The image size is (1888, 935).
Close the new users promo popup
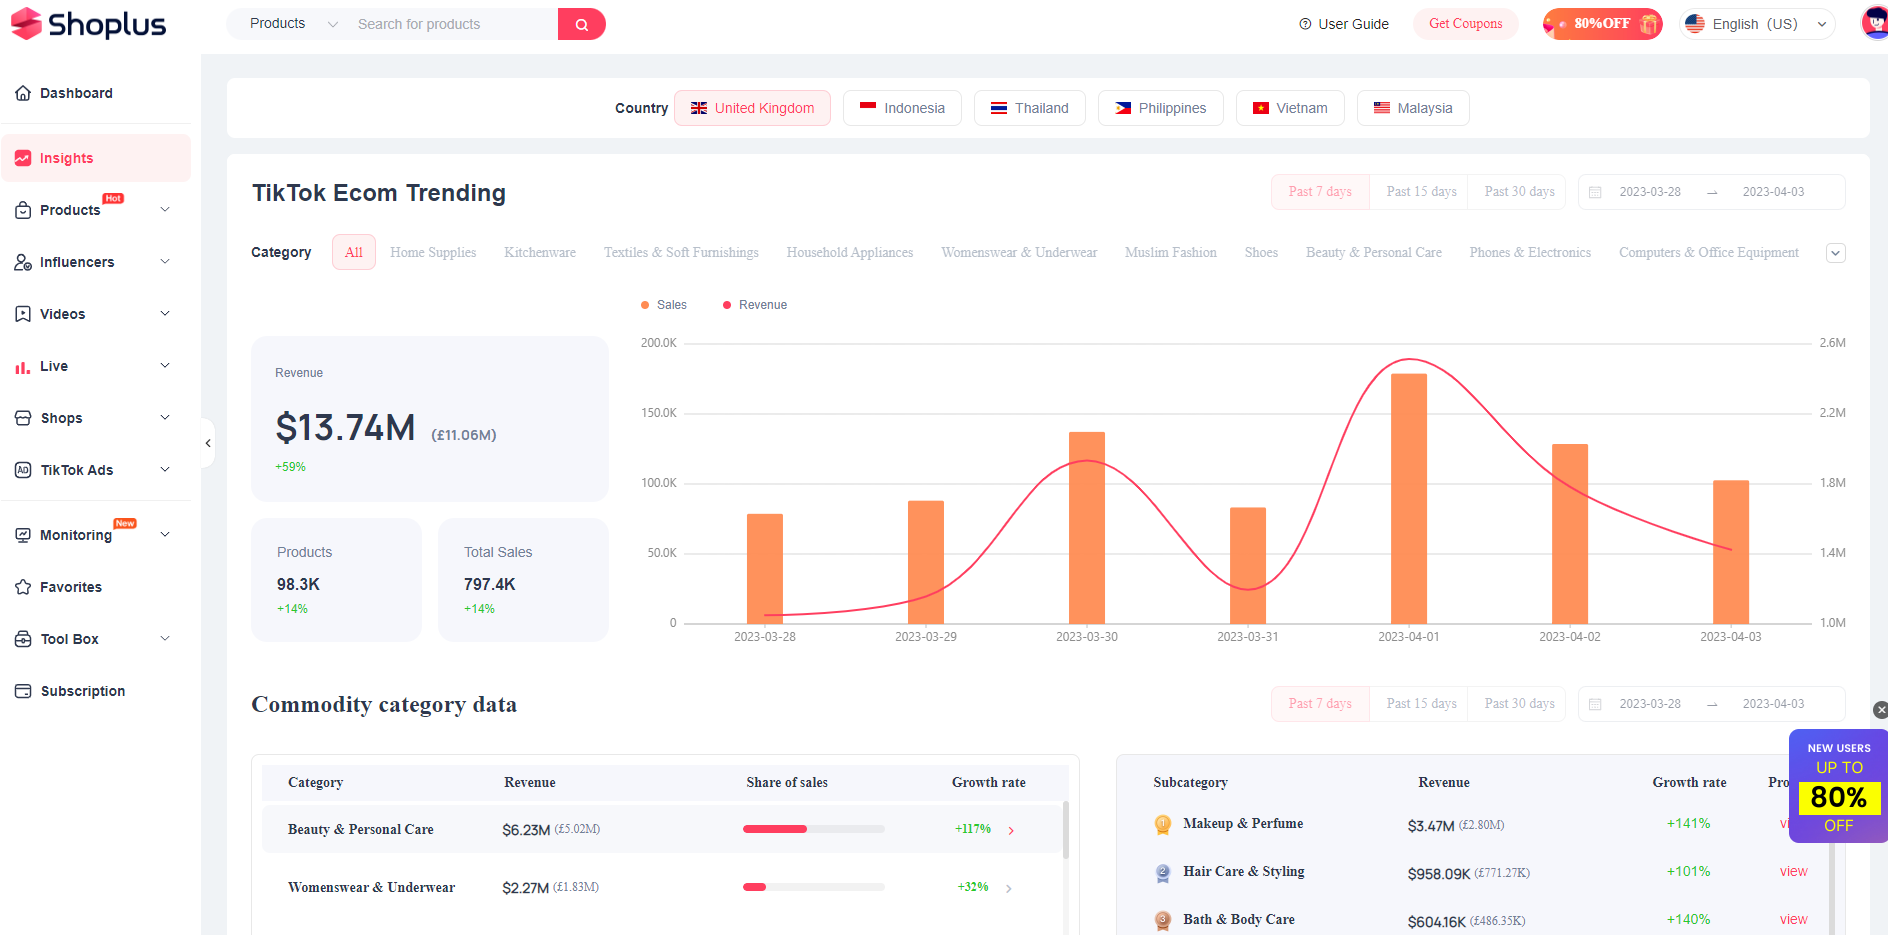[x=1880, y=710]
